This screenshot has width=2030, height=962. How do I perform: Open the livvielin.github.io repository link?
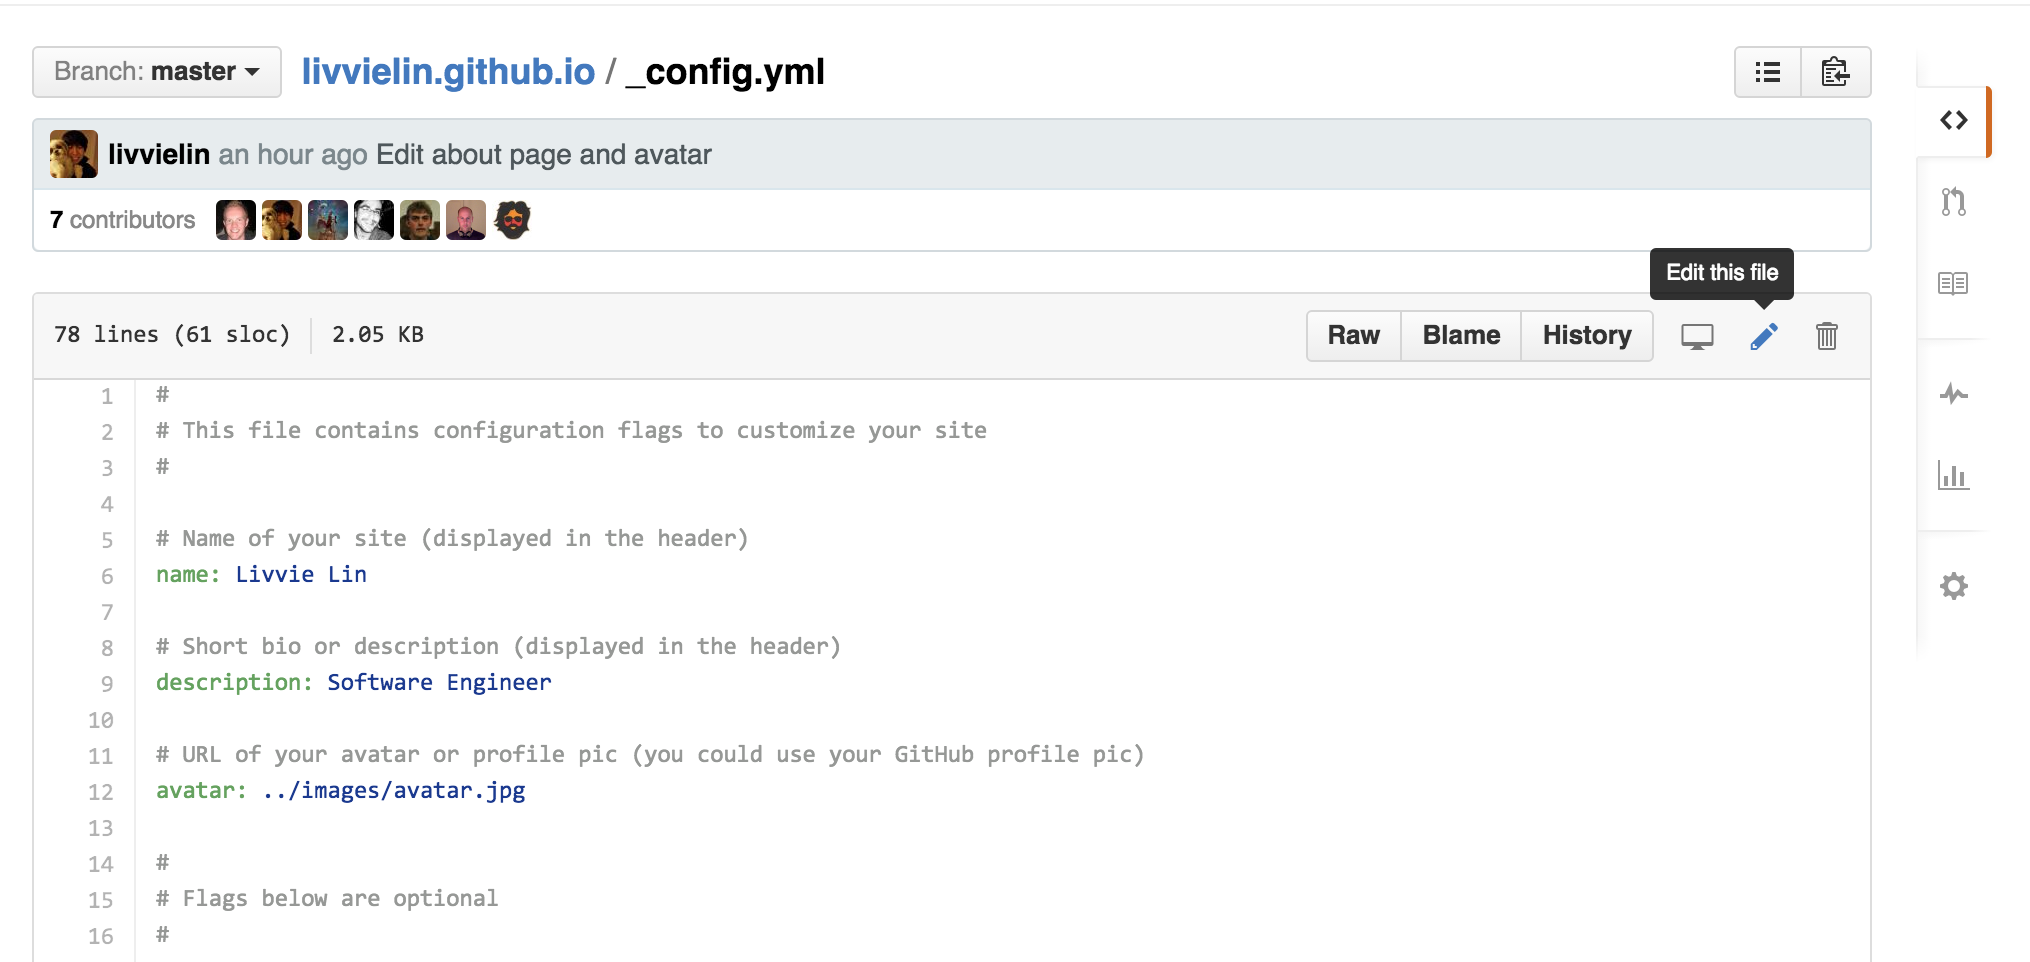click(448, 72)
